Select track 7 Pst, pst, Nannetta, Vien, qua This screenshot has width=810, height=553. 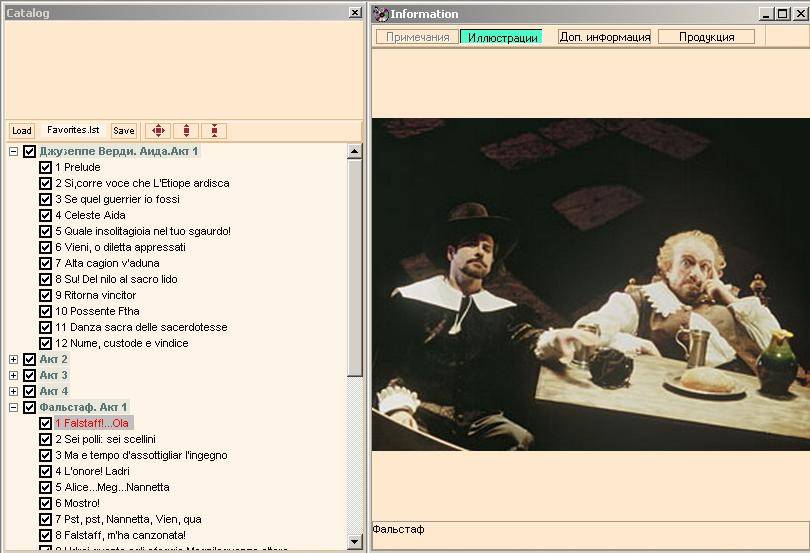128,519
